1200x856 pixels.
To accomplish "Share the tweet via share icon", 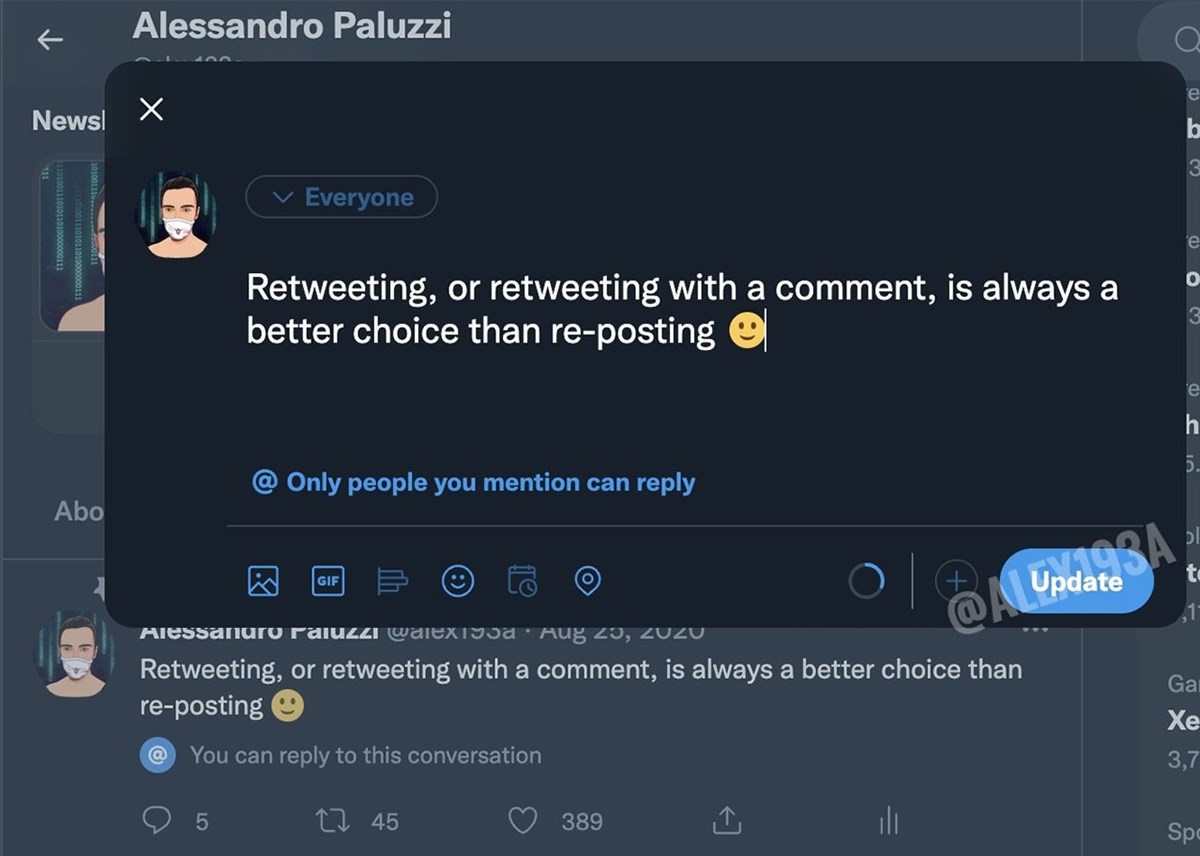I will coord(725,821).
